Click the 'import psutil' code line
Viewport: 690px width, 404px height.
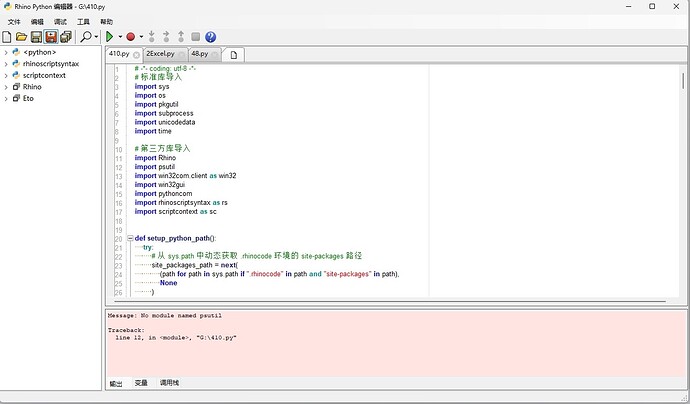[x=154, y=167]
